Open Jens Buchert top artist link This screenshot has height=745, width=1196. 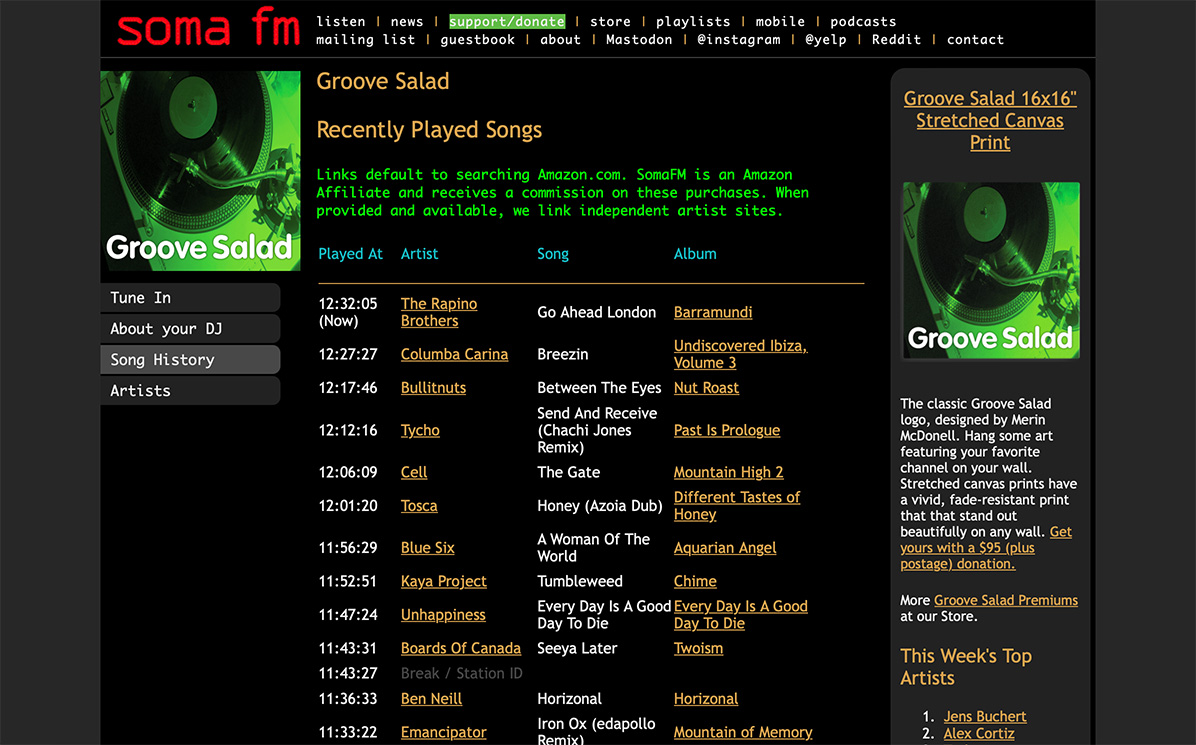pyautogui.click(x=985, y=716)
